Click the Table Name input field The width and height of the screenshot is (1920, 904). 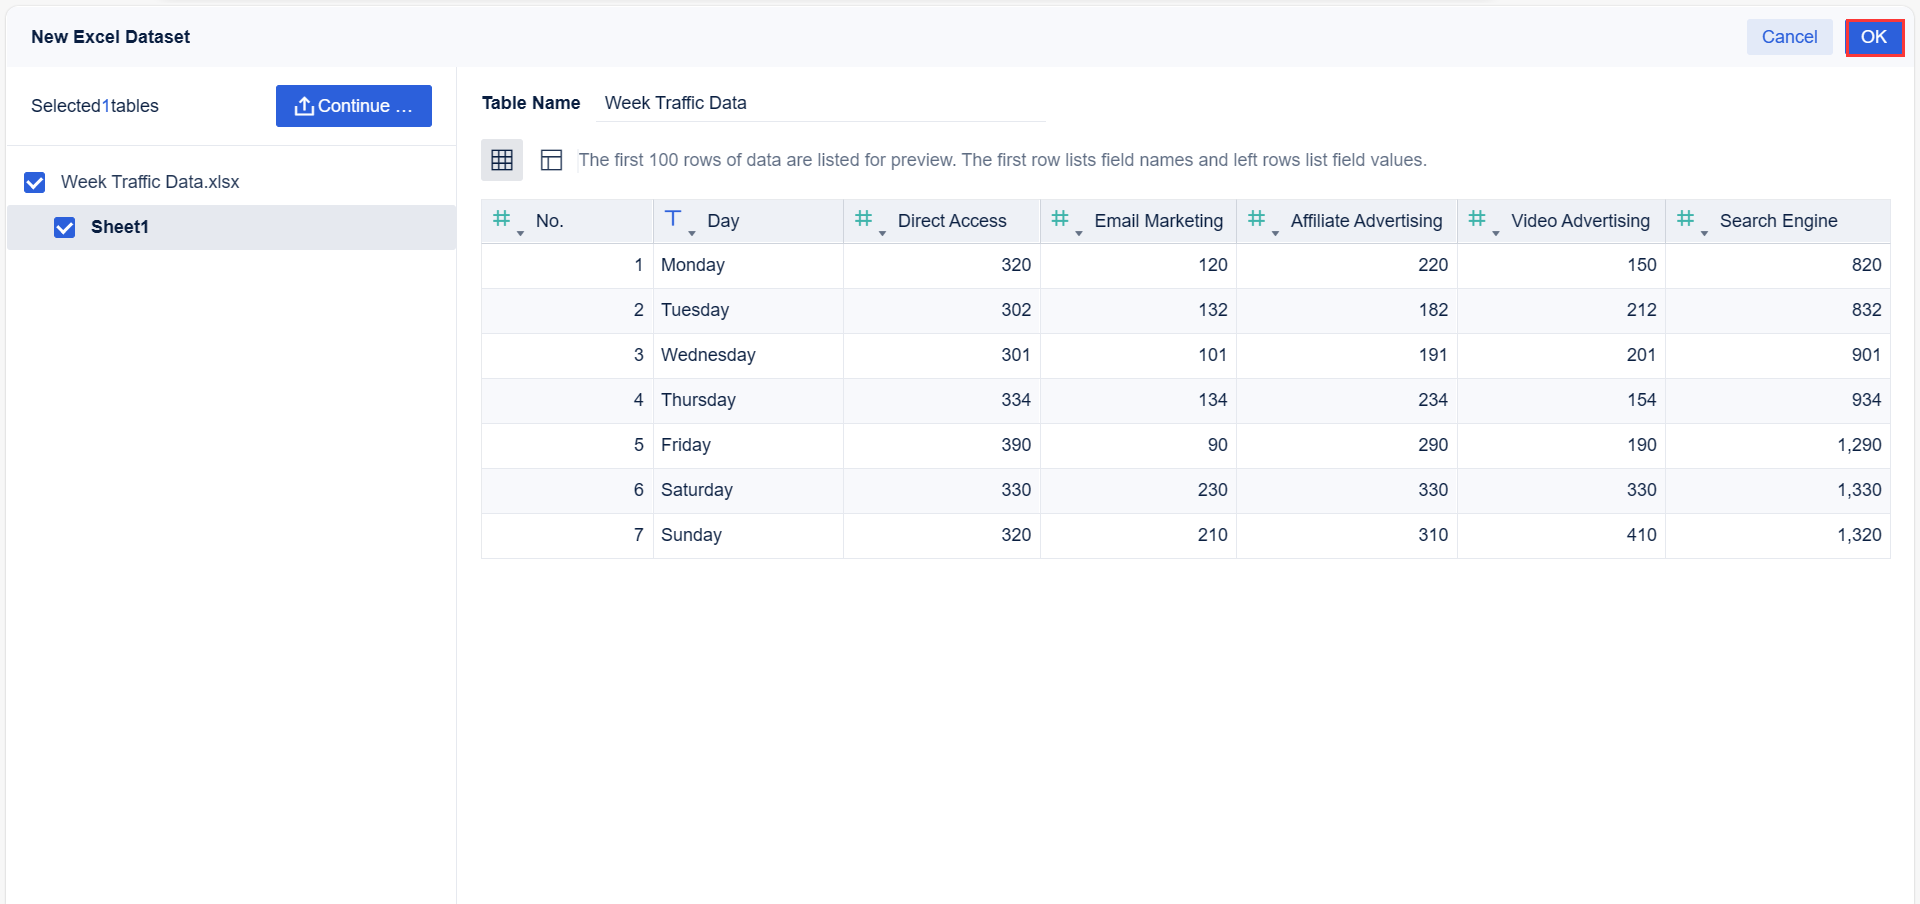pyautogui.click(x=820, y=103)
